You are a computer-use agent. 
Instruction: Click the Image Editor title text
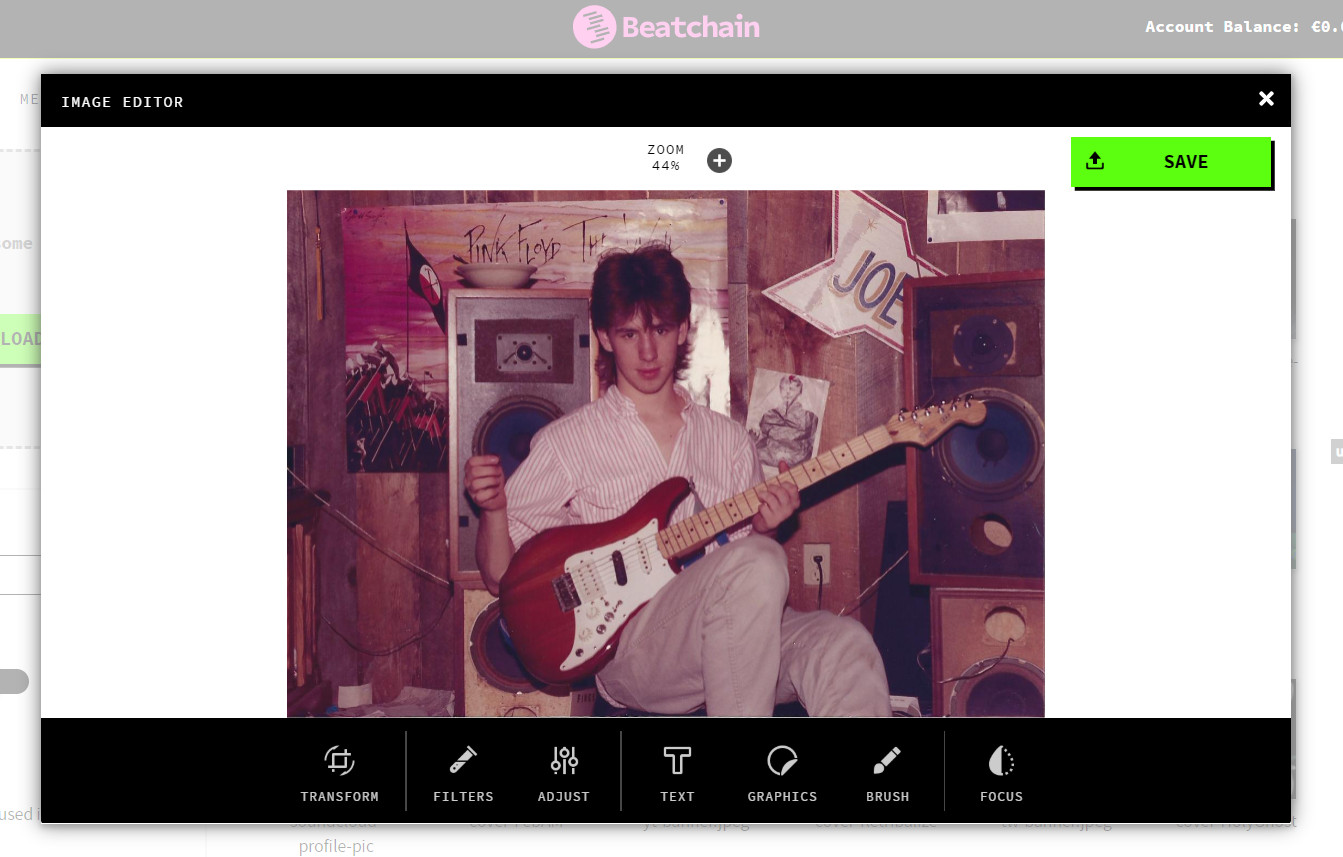[122, 102]
